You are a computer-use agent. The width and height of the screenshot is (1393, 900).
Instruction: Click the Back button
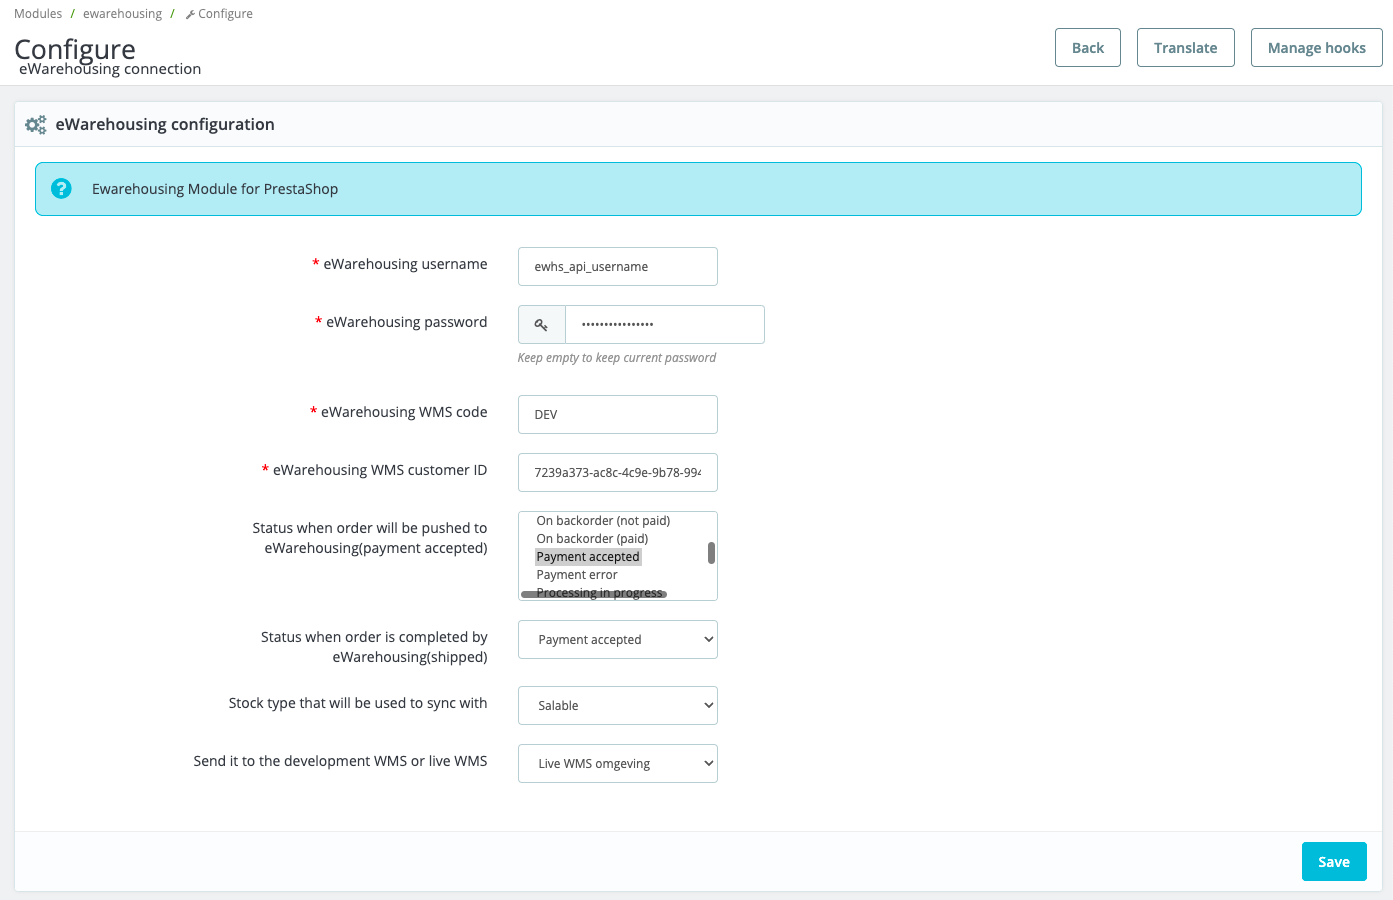click(x=1087, y=47)
